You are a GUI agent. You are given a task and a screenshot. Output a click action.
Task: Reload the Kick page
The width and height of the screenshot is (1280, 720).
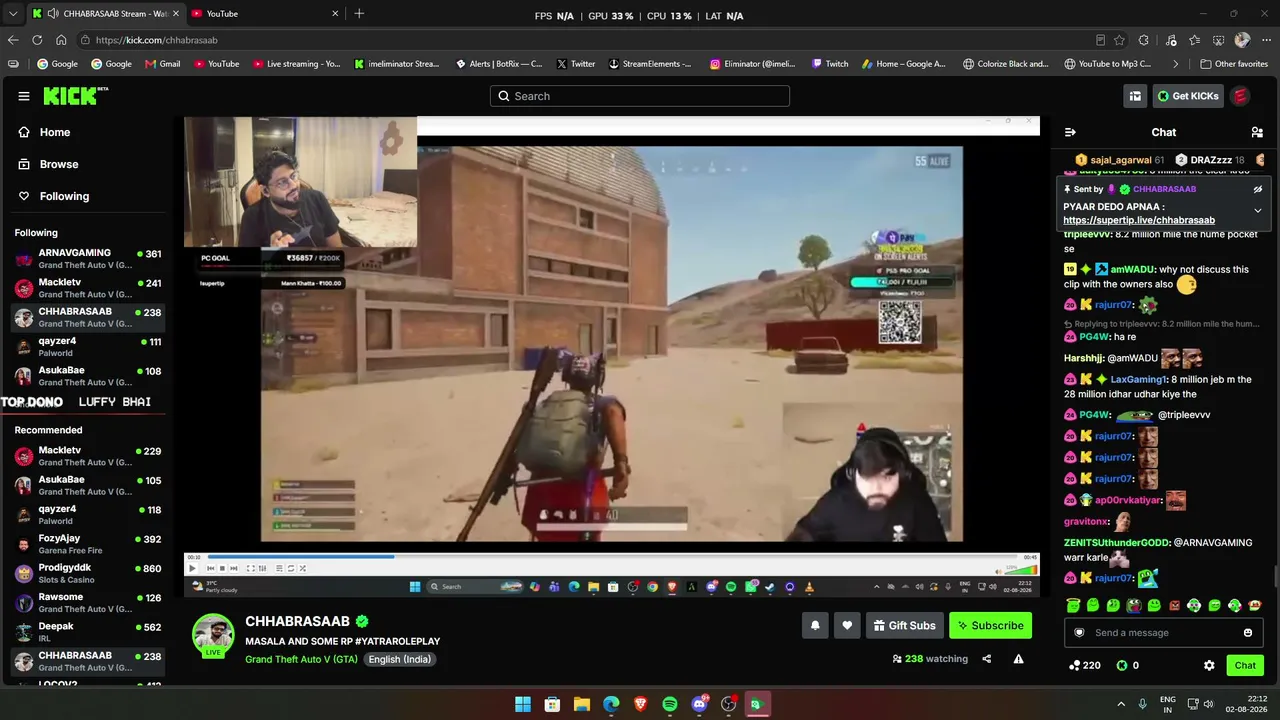pos(37,40)
